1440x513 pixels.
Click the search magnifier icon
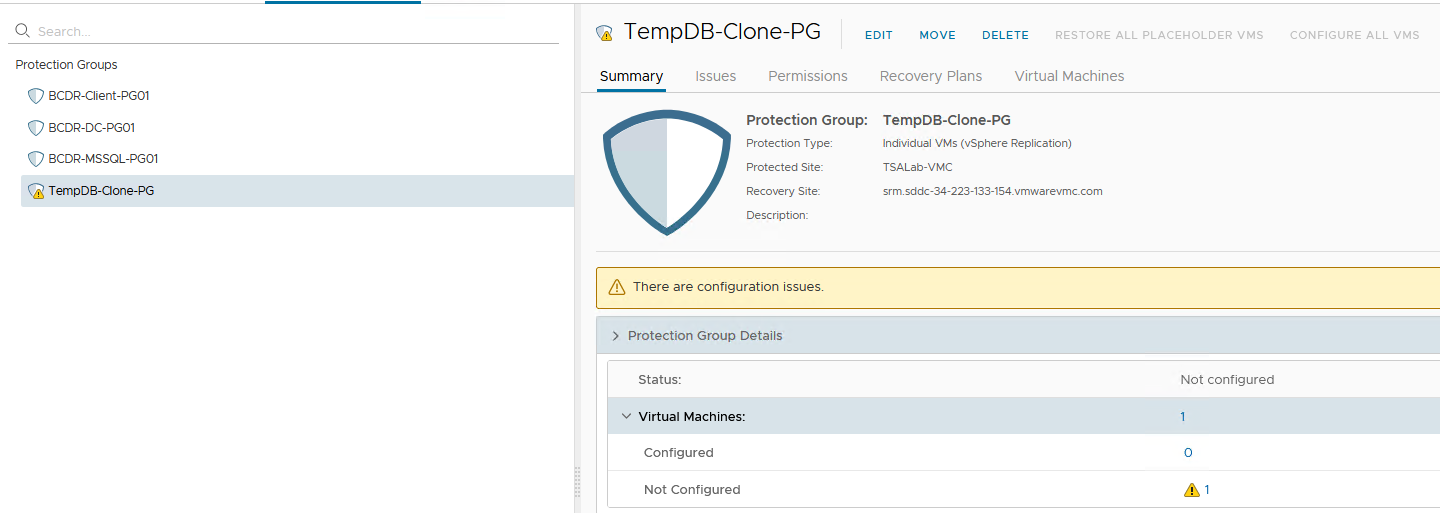[x=23, y=31]
